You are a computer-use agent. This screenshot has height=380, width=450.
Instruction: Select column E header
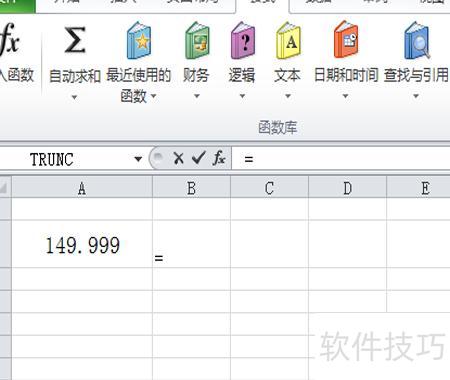point(419,188)
